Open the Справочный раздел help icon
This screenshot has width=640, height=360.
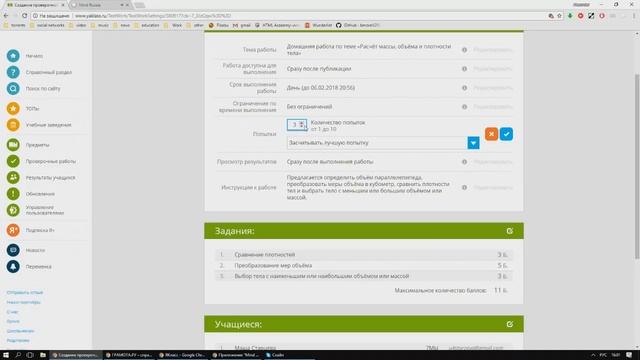tap(13, 72)
